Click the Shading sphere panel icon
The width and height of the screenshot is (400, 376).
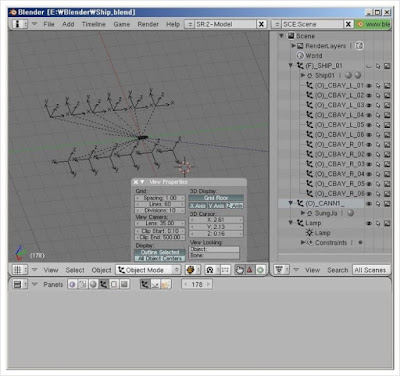[x=93, y=284]
